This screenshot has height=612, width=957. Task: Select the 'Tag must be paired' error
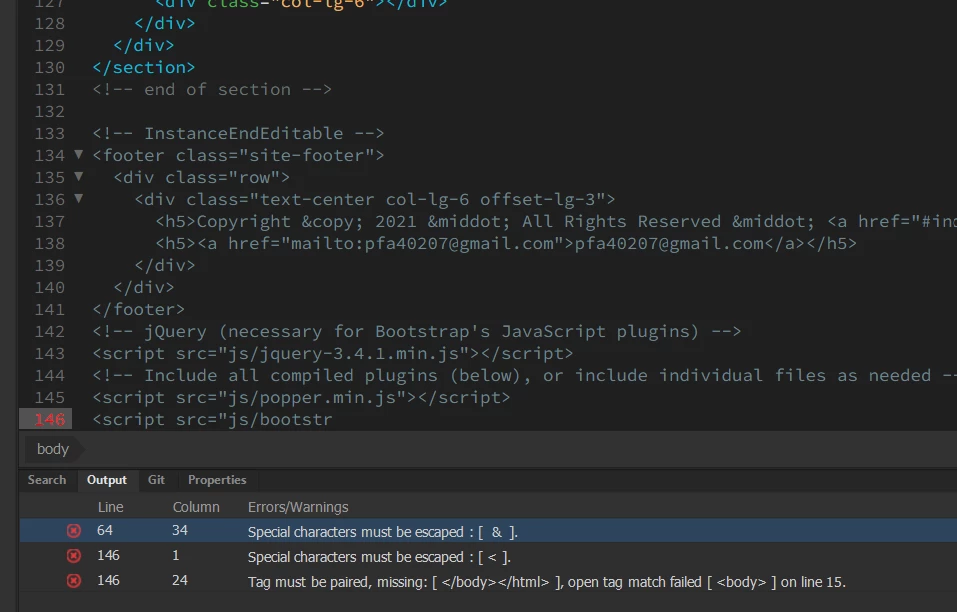(546, 582)
